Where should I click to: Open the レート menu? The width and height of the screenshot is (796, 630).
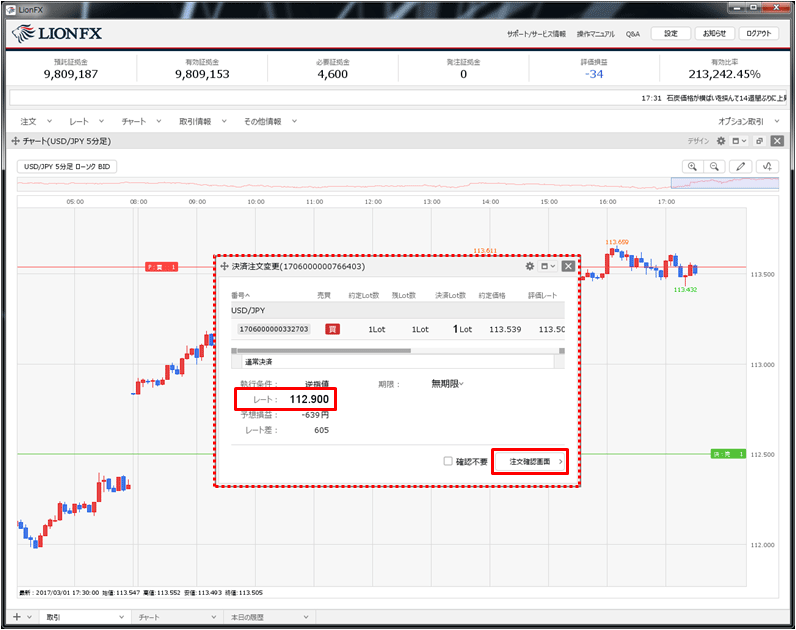pyautogui.click(x=86, y=121)
